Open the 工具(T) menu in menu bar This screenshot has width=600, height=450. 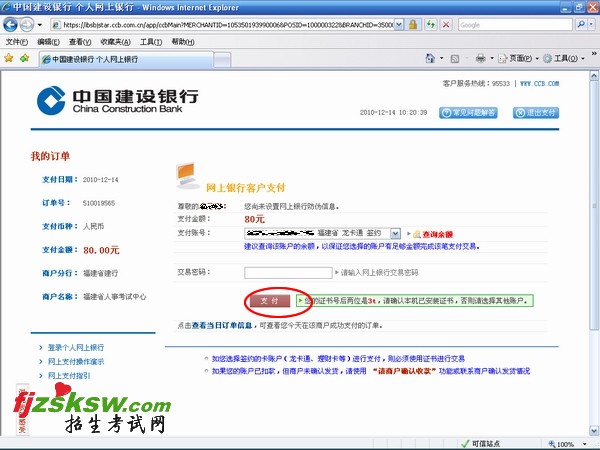tap(151, 42)
